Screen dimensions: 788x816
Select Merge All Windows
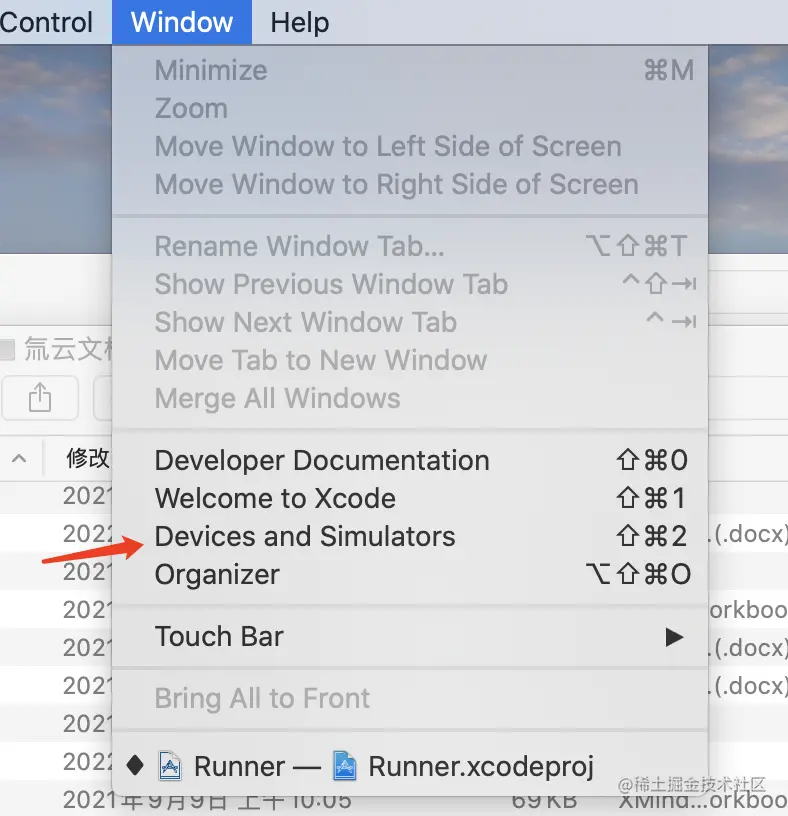[x=277, y=399]
